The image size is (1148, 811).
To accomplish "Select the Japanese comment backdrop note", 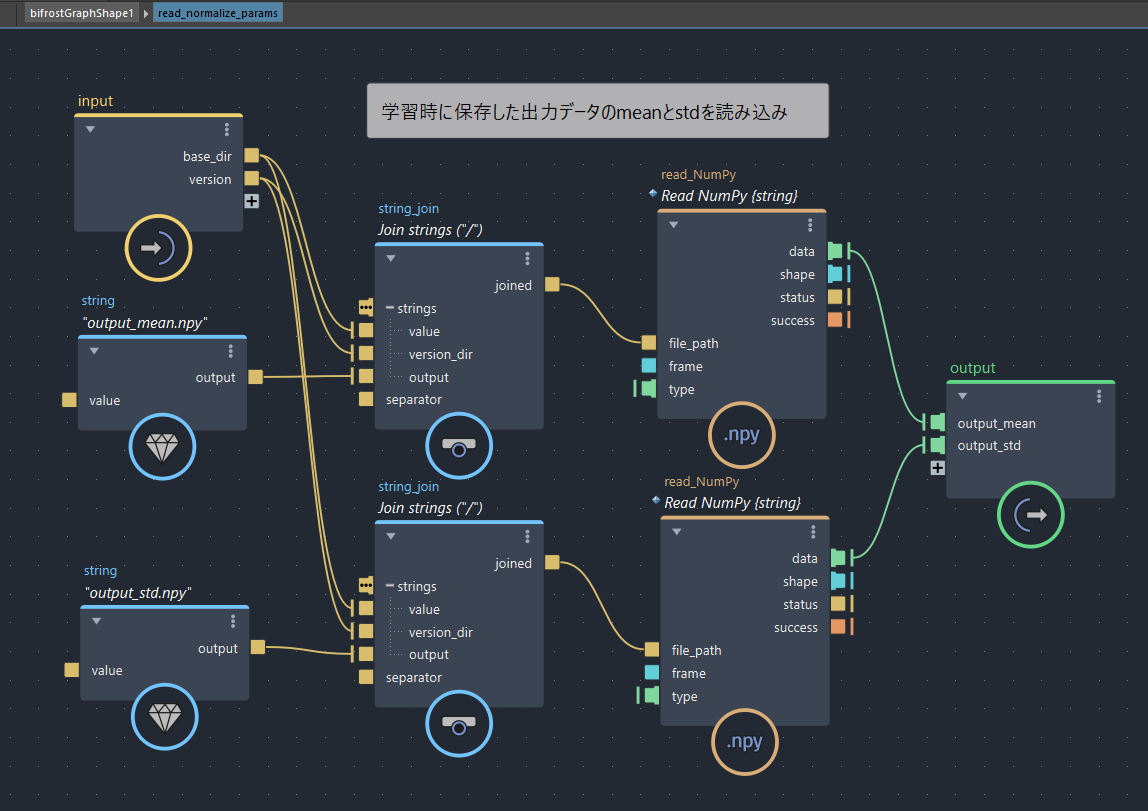I will coord(597,111).
